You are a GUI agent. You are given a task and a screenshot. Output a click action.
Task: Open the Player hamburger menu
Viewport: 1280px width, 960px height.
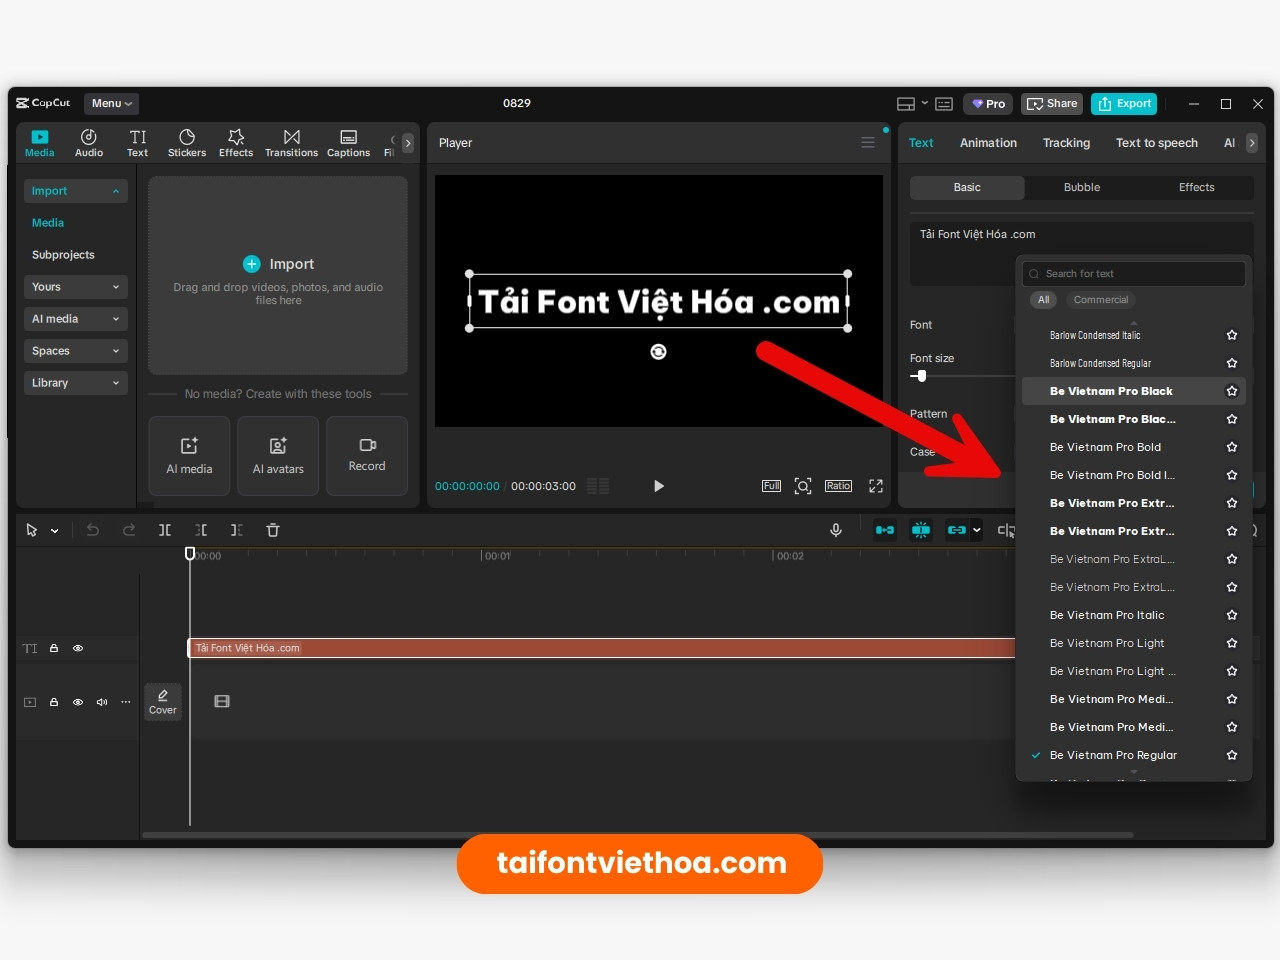pos(868,143)
